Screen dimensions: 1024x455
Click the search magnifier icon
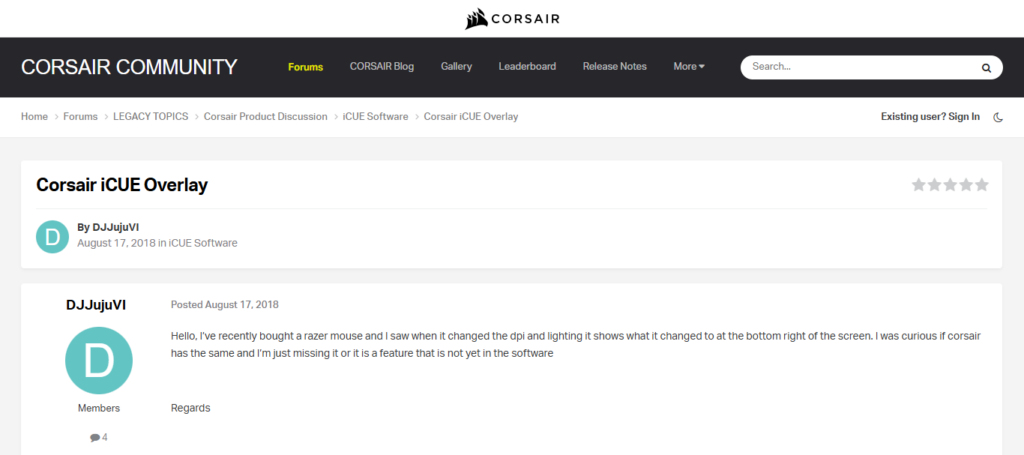click(986, 67)
